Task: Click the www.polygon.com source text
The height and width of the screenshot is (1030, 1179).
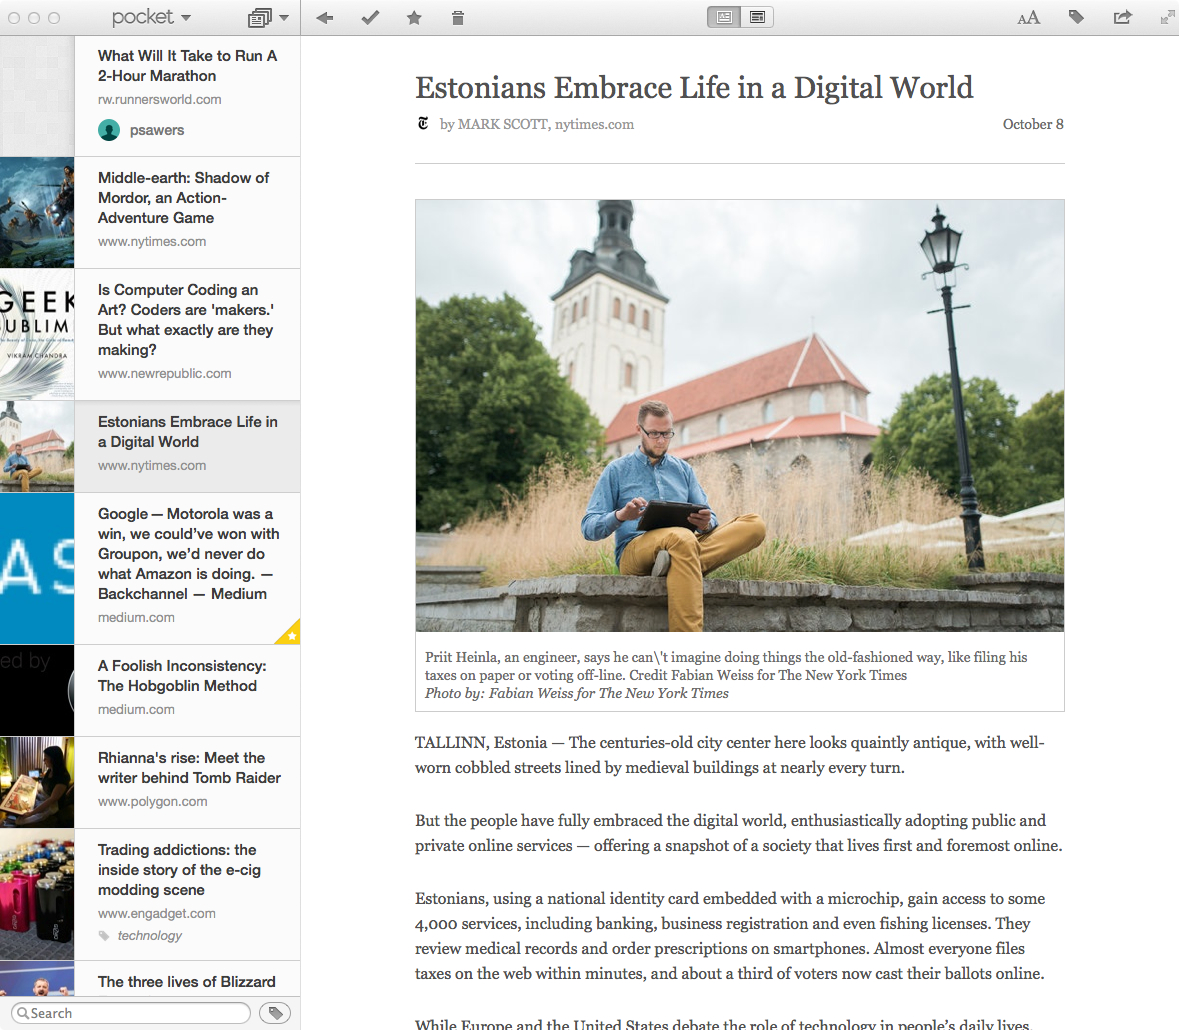Action: pos(153,801)
